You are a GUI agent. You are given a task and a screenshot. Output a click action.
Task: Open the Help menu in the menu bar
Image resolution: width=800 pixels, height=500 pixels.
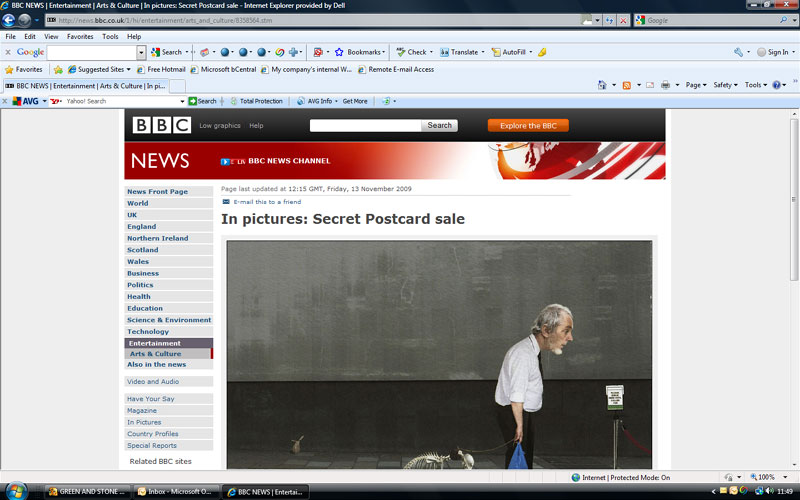point(134,37)
